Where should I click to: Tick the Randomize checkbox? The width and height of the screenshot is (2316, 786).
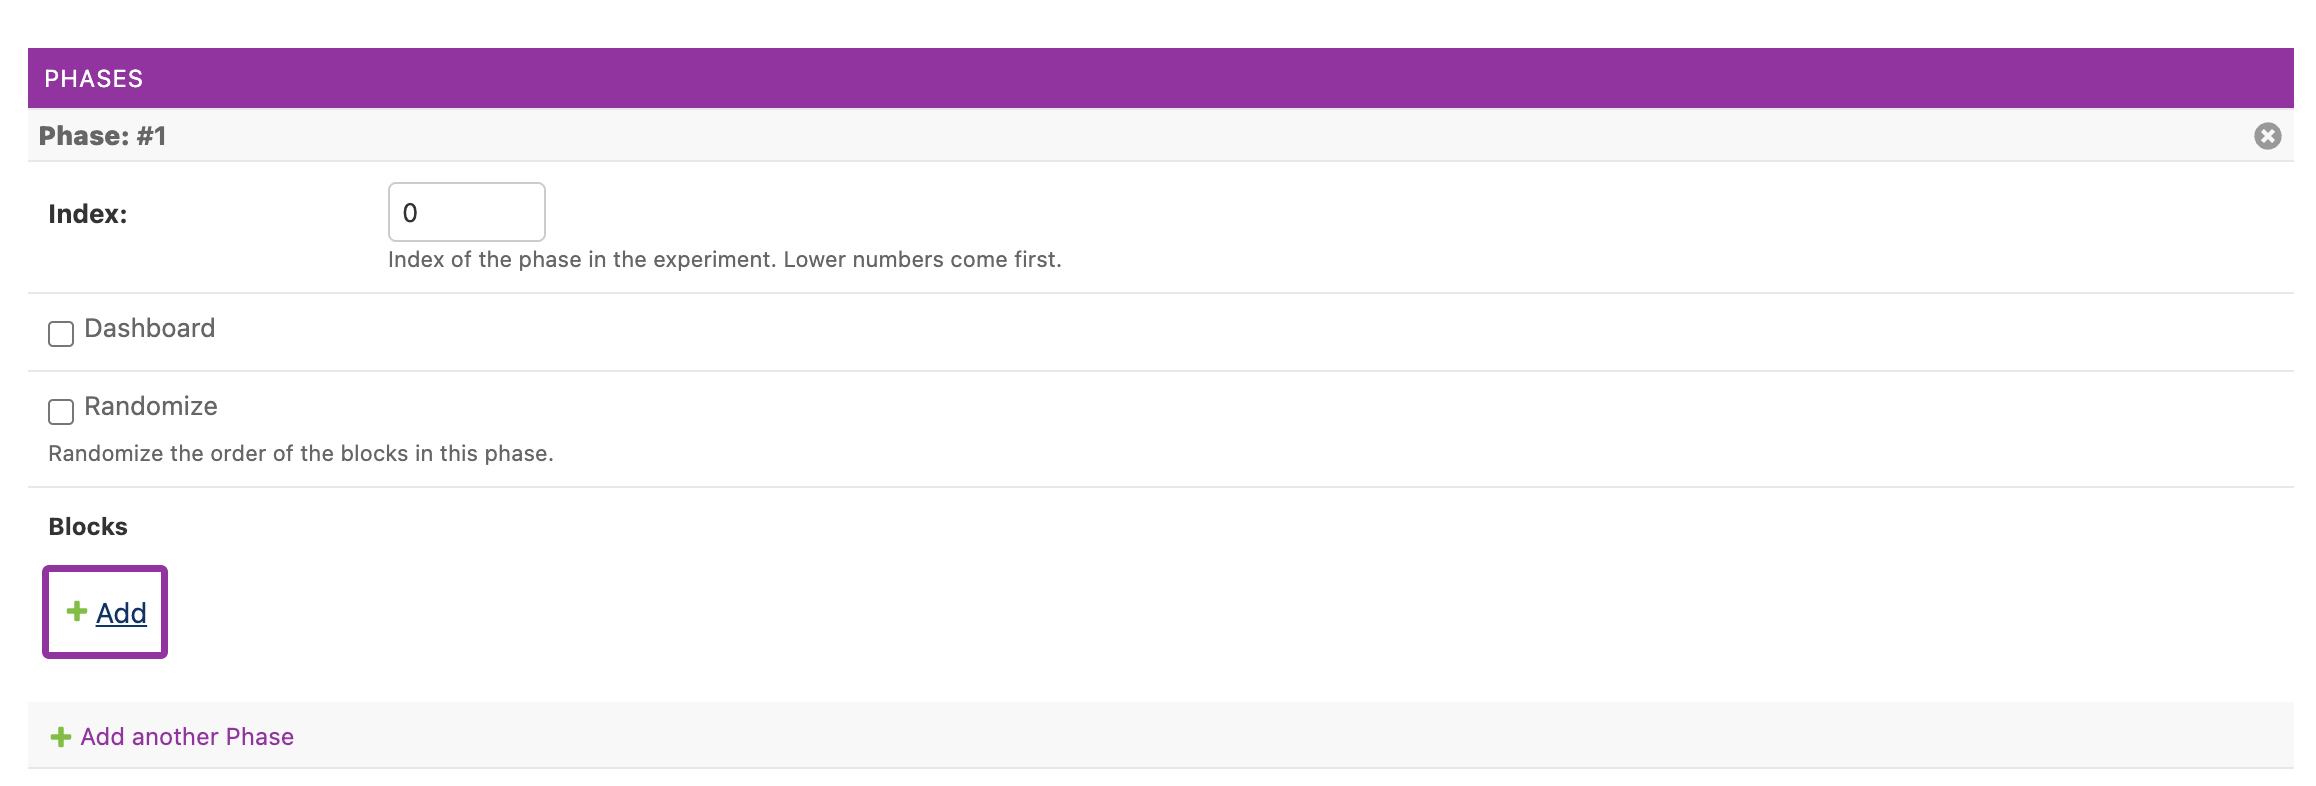(61, 411)
